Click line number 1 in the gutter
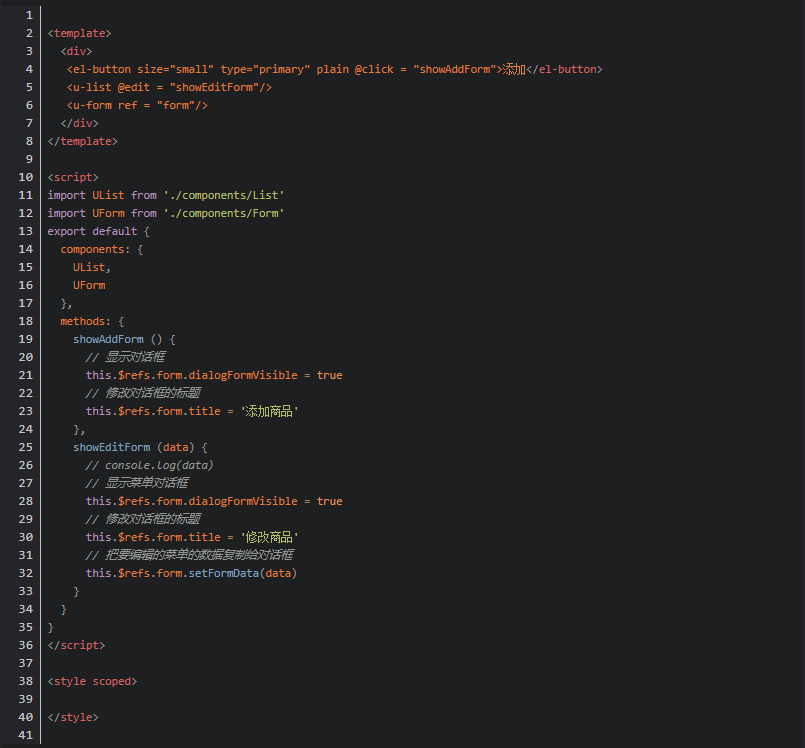This screenshot has width=805, height=748. tap(29, 15)
